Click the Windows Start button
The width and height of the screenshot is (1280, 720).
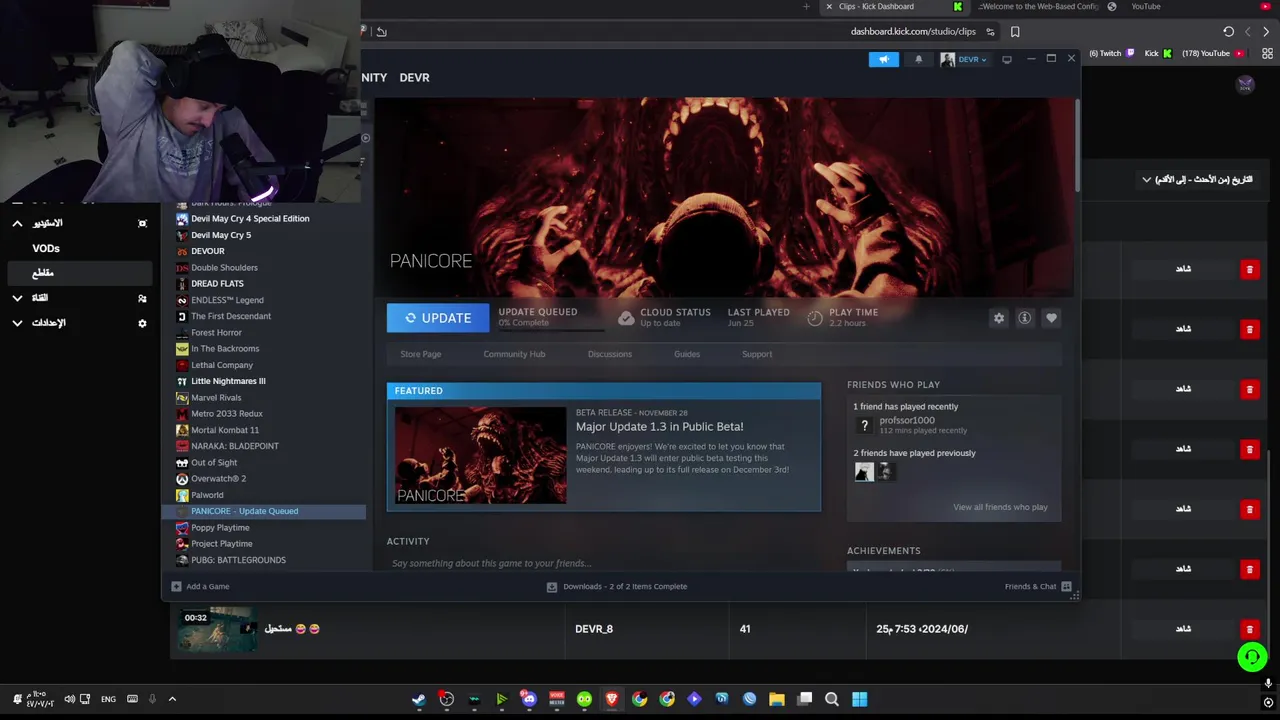[859, 700]
